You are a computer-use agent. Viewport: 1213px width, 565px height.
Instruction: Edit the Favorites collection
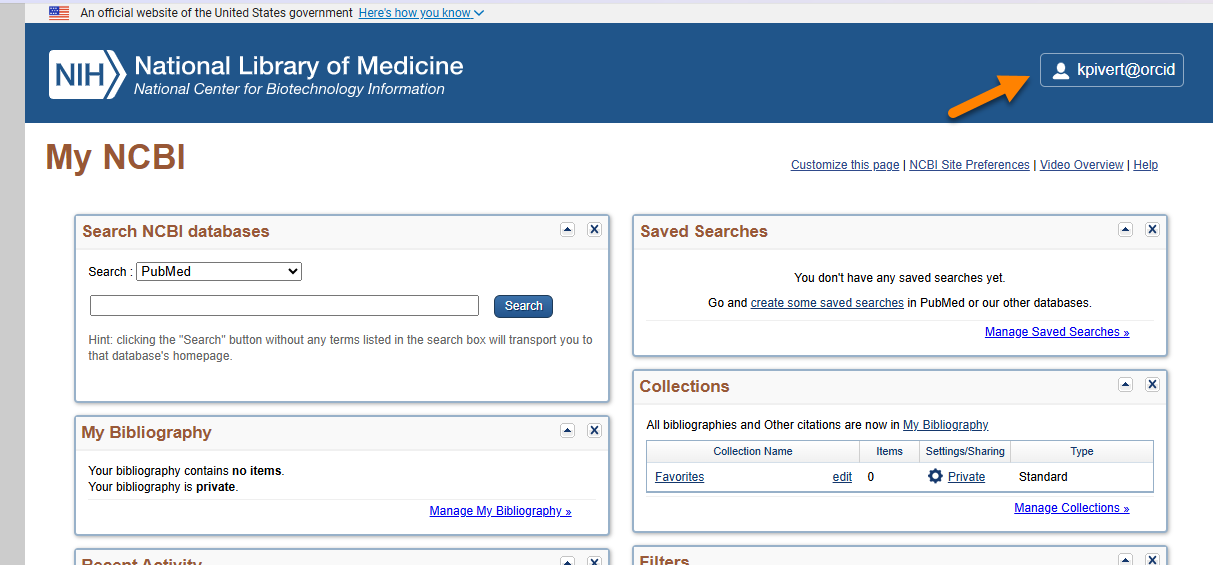pyautogui.click(x=842, y=477)
